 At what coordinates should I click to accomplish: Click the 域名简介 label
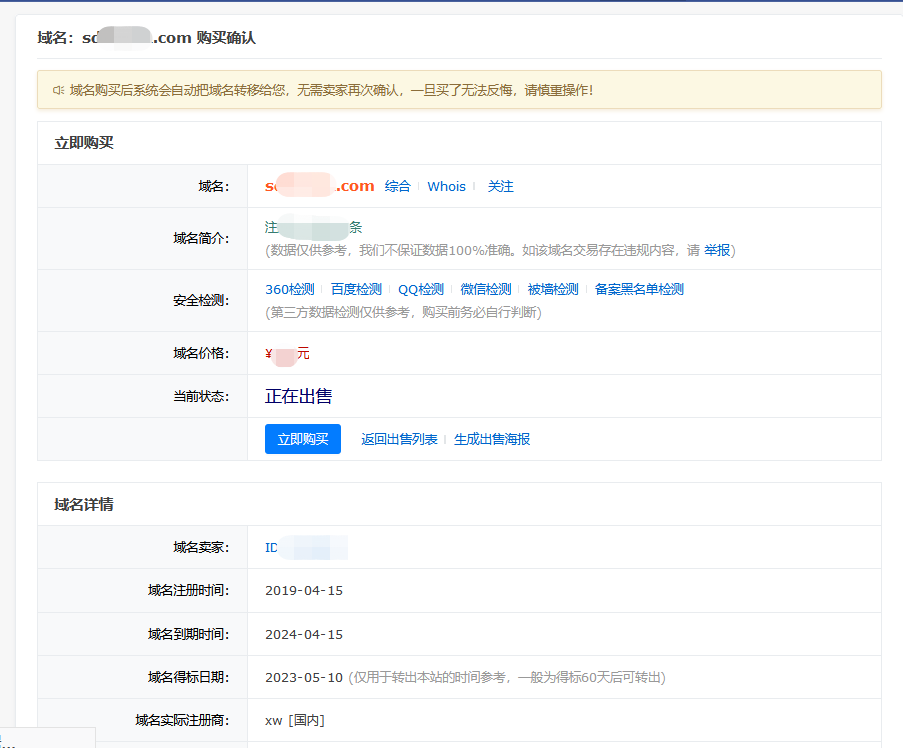tap(201, 238)
